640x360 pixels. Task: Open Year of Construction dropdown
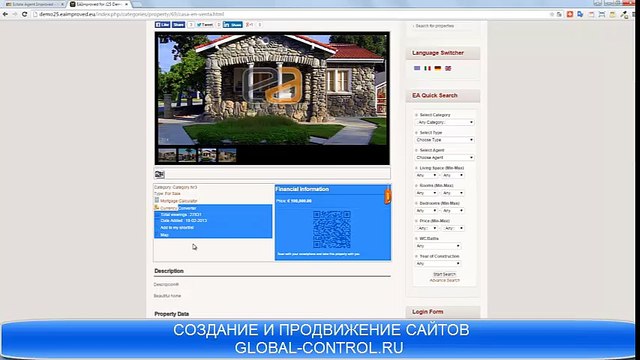tap(438, 264)
